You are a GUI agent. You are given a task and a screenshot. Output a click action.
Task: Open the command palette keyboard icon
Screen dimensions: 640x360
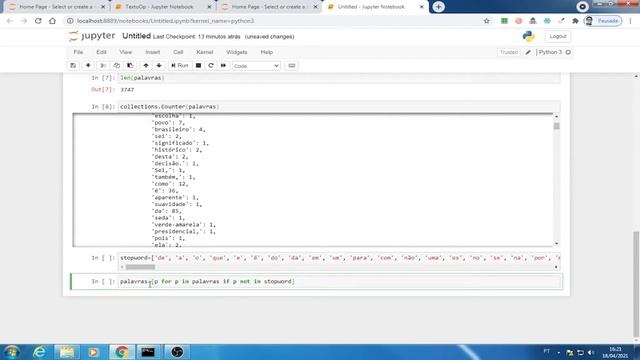291,66
